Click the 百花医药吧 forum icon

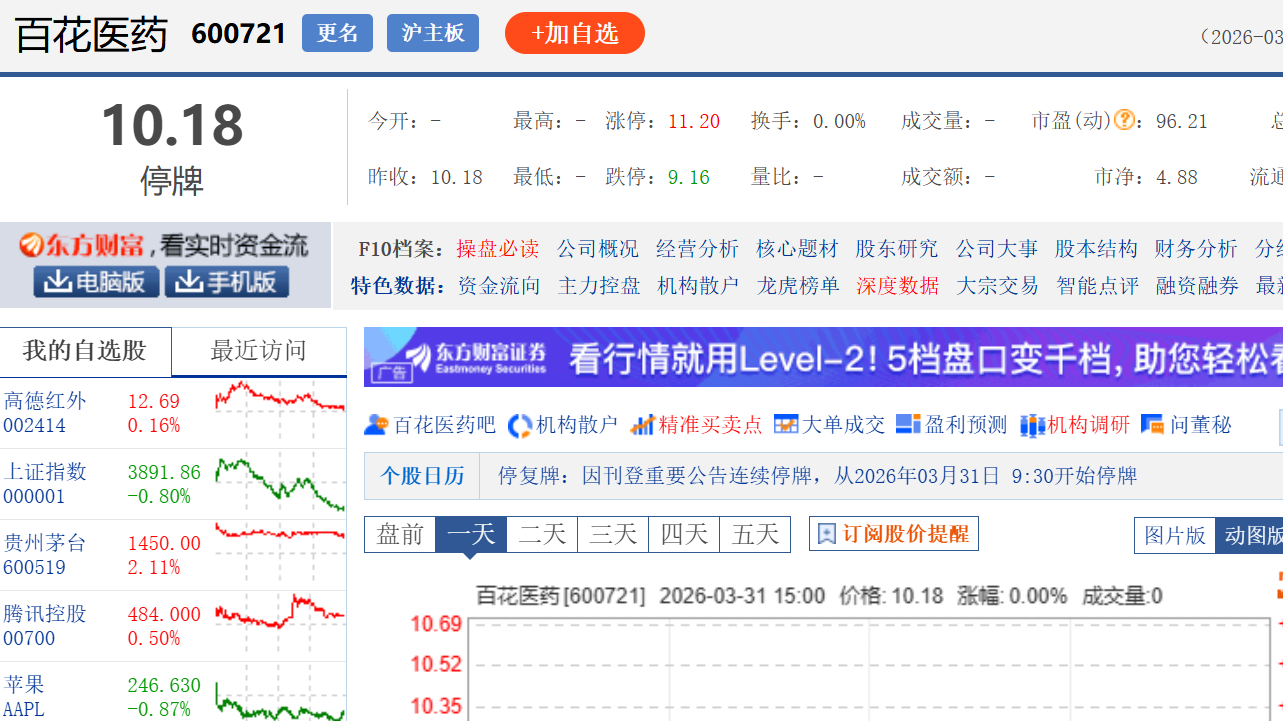point(376,425)
